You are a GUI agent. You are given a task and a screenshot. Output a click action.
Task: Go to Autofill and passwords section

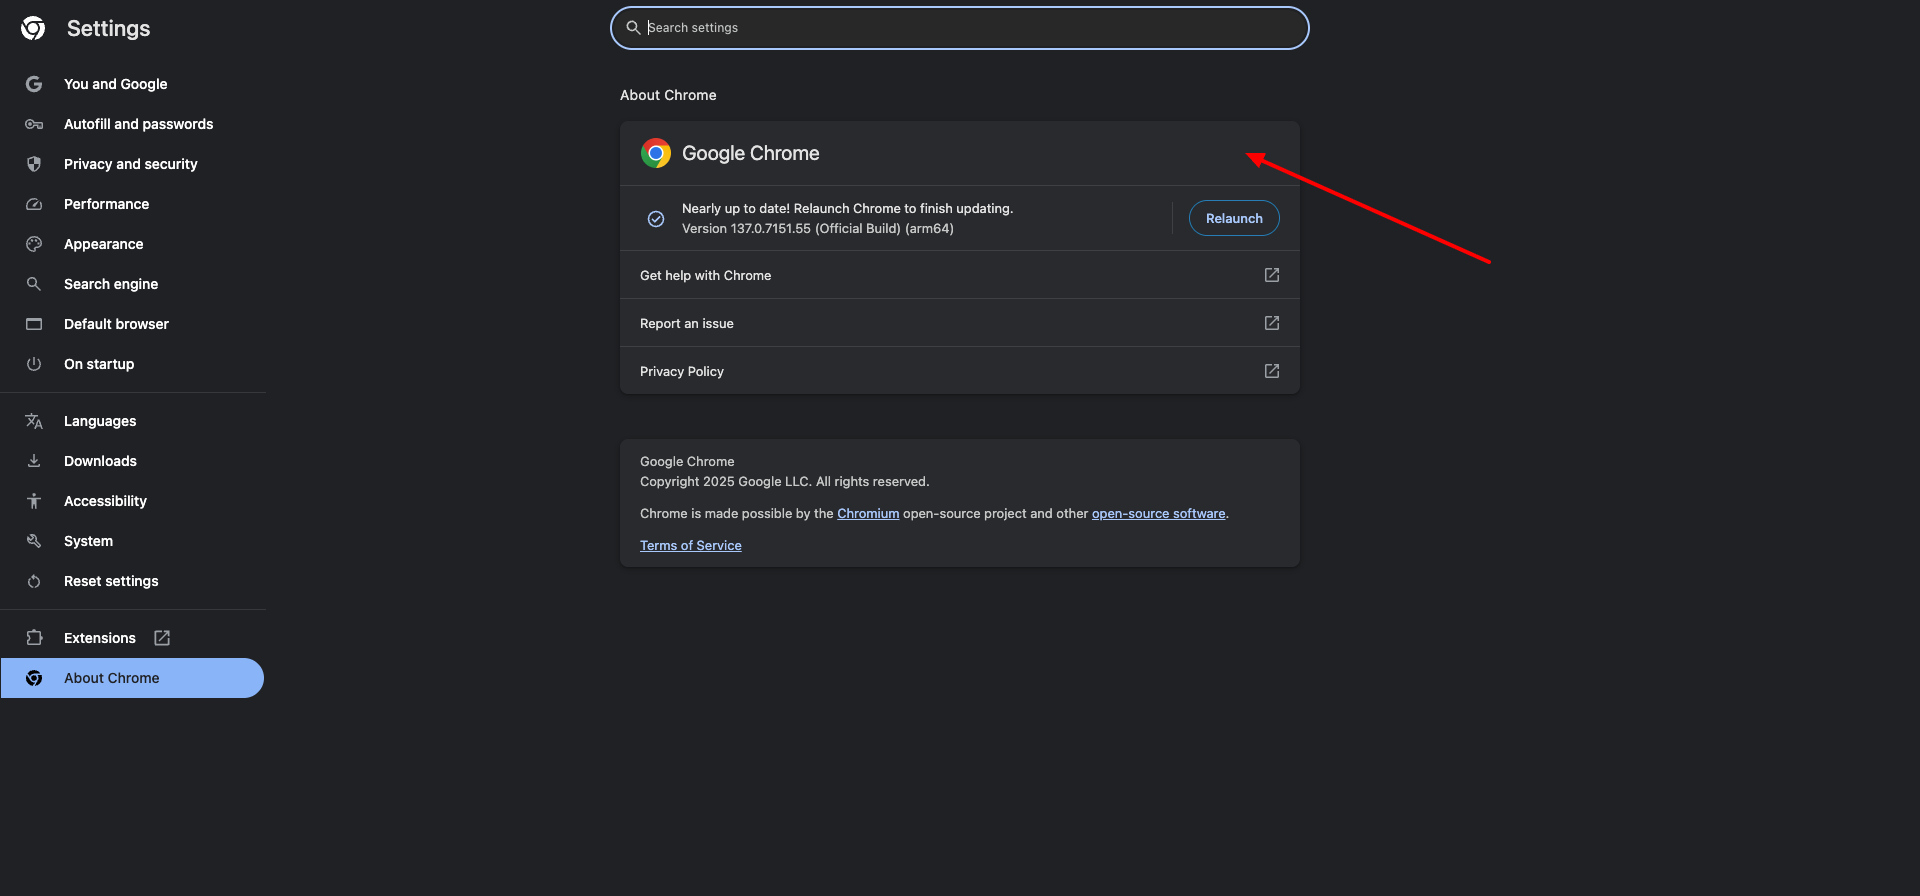pyautogui.click(x=132, y=124)
